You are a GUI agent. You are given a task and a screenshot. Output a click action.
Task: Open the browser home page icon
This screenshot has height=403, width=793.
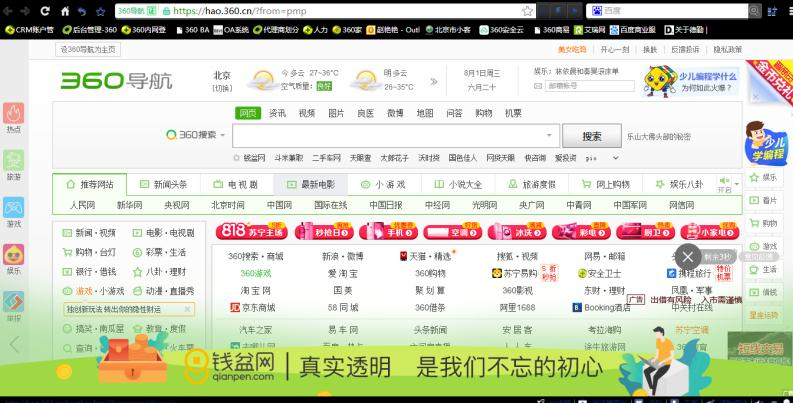click(x=65, y=11)
